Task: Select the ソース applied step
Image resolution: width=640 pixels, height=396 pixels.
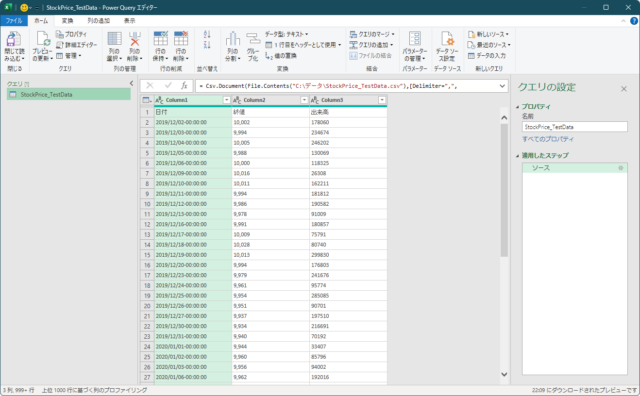Action: [575, 168]
